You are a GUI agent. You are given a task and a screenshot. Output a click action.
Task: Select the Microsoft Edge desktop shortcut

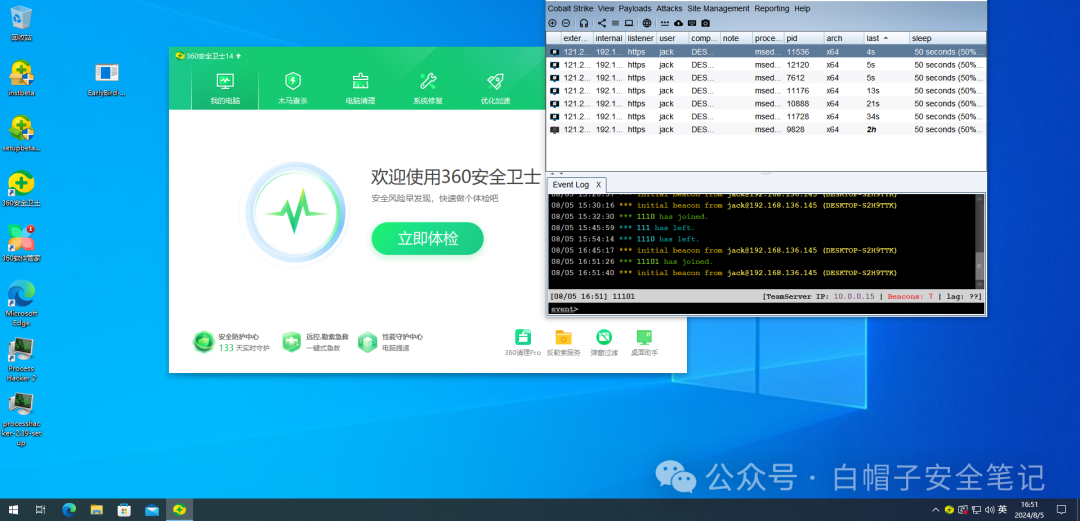[x=21, y=303]
